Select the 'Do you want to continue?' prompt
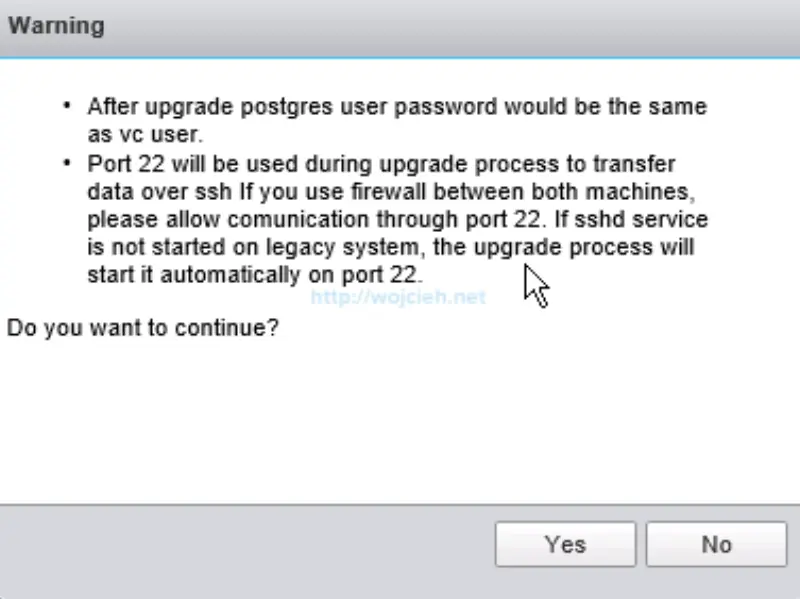Screen dimensions: 800x599 tap(143, 327)
